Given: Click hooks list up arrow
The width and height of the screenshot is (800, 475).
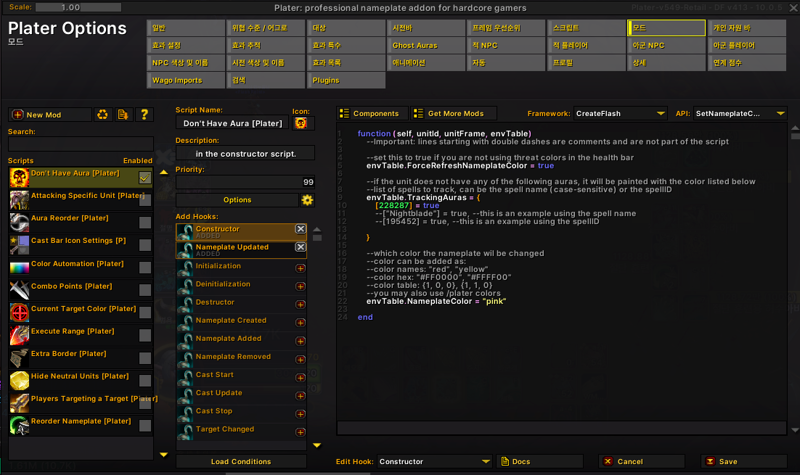Looking at the screenshot, I should (x=317, y=230).
